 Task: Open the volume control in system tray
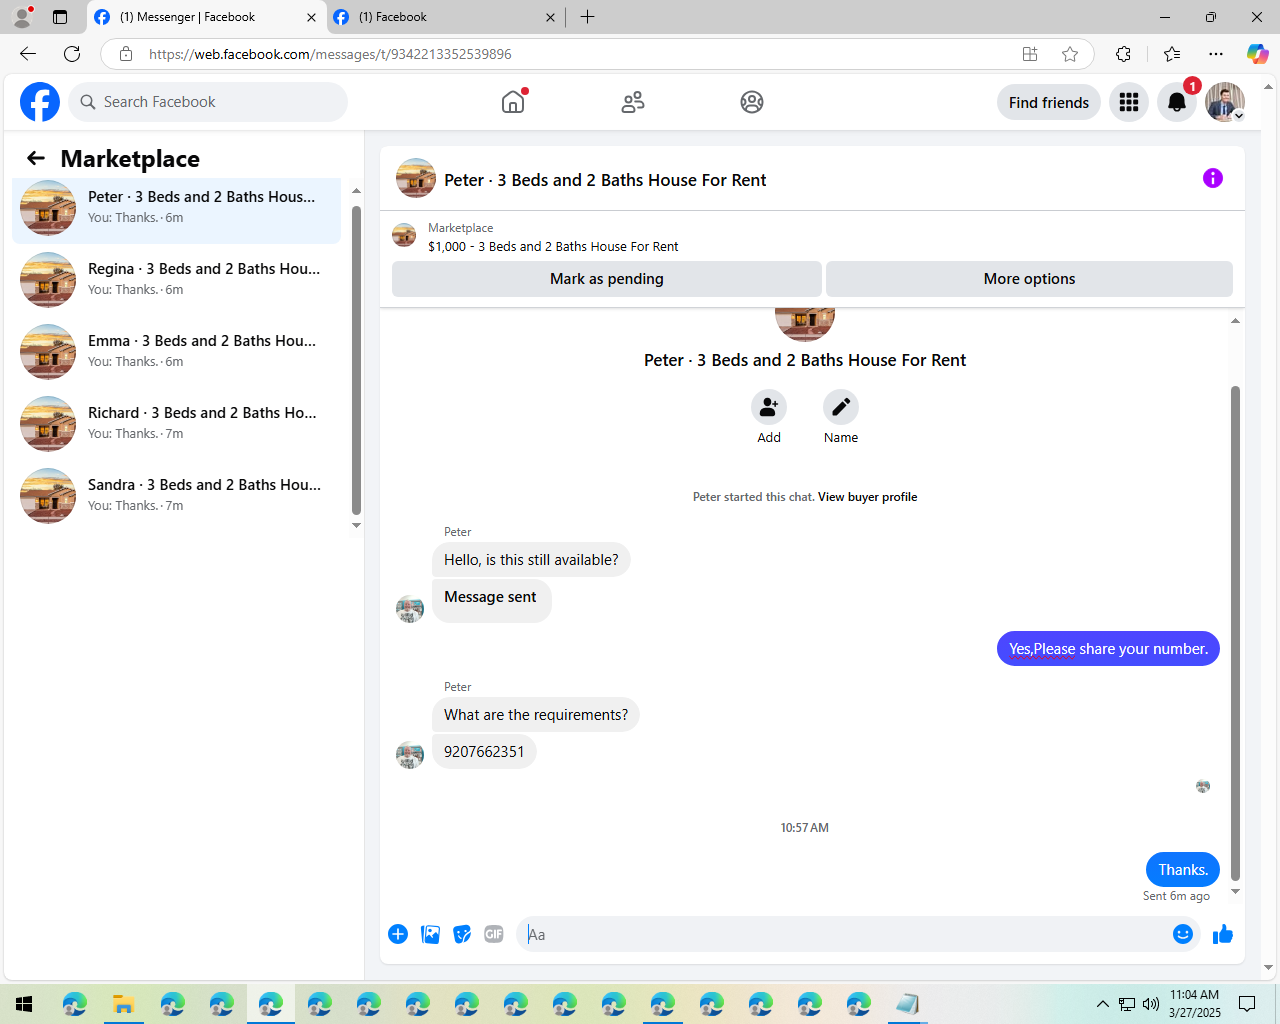[1151, 1004]
